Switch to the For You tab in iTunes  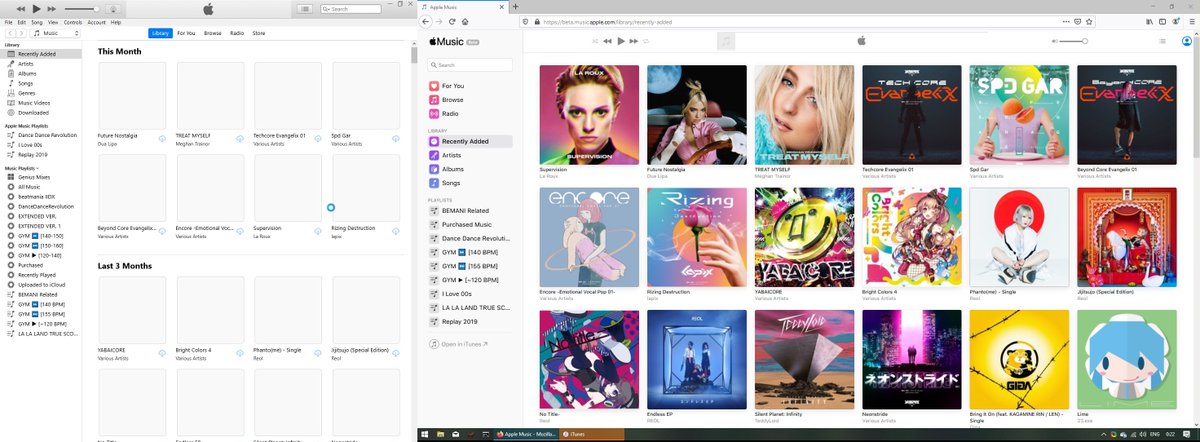click(186, 33)
